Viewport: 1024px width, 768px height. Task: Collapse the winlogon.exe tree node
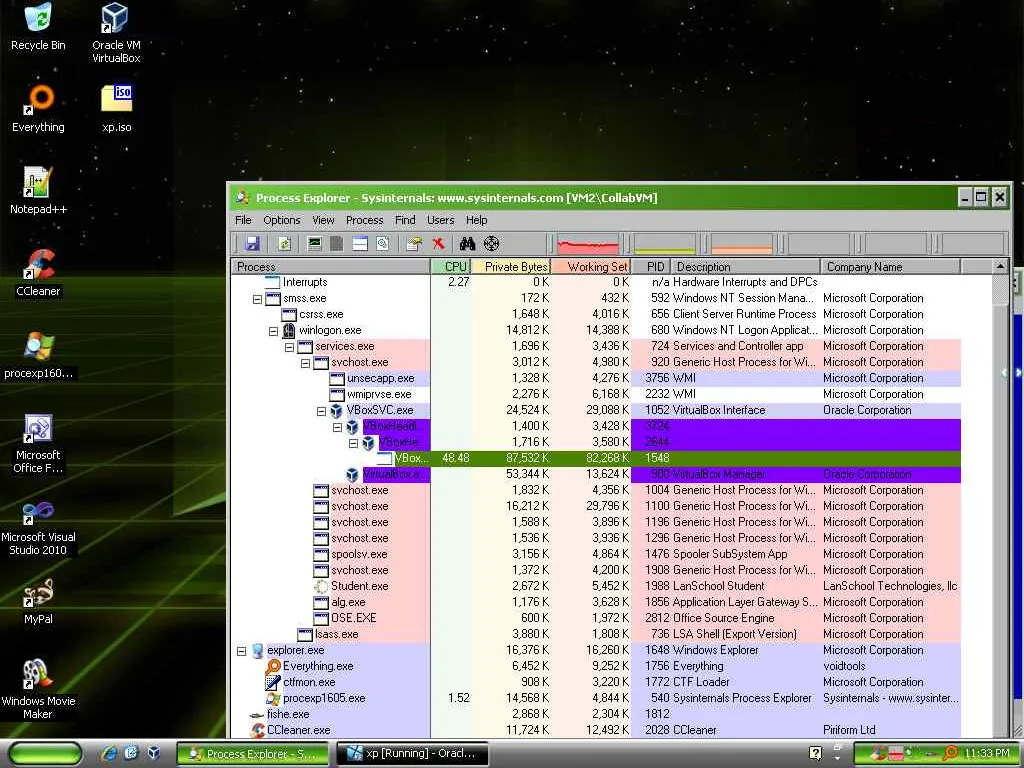[x=274, y=331]
